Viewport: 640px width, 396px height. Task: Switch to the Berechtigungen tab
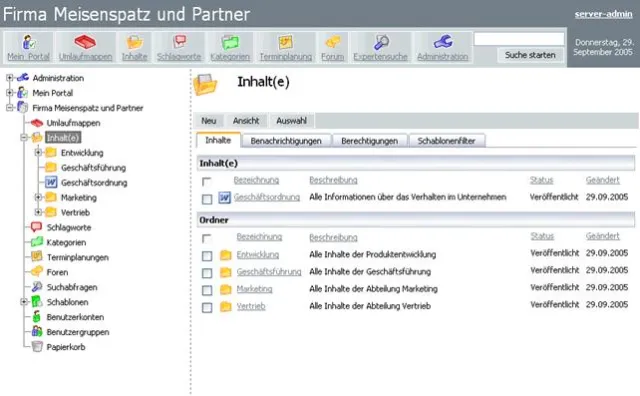click(x=369, y=141)
